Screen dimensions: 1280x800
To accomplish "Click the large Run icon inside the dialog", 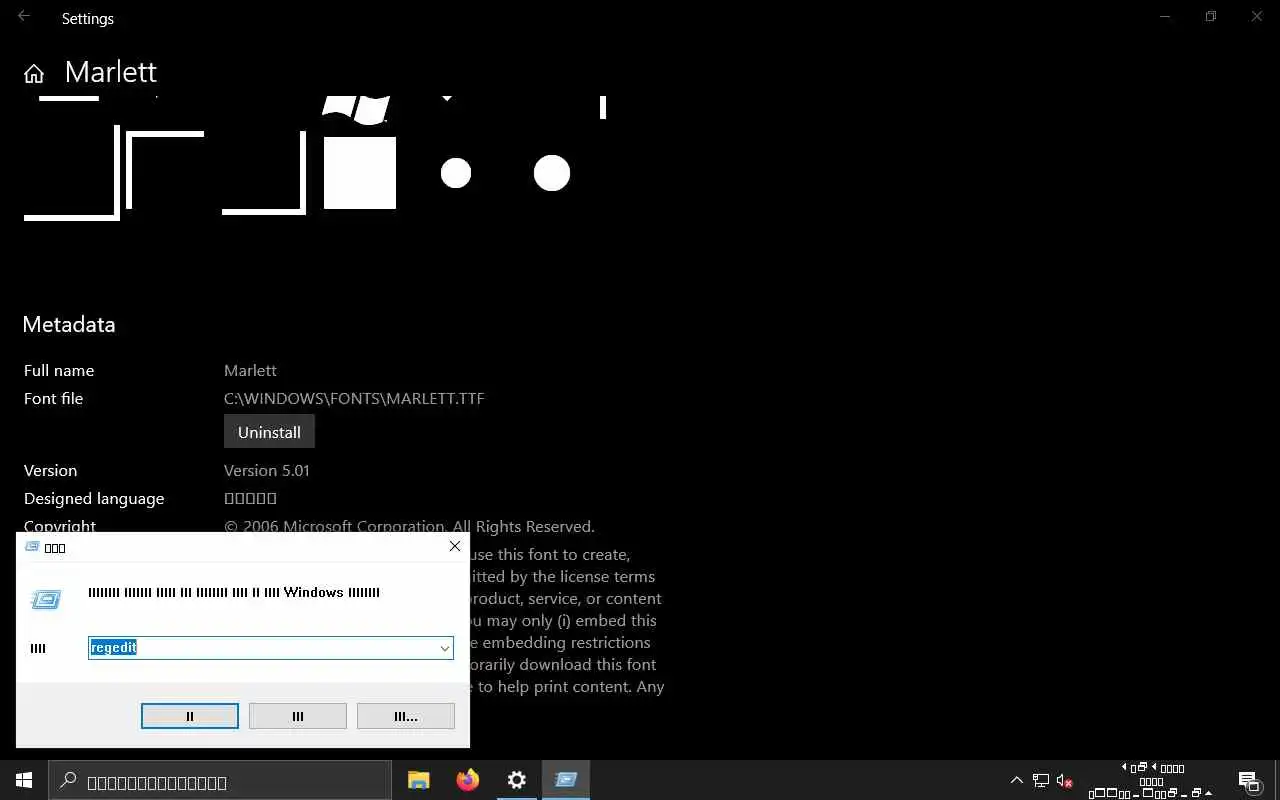I will (46, 599).
